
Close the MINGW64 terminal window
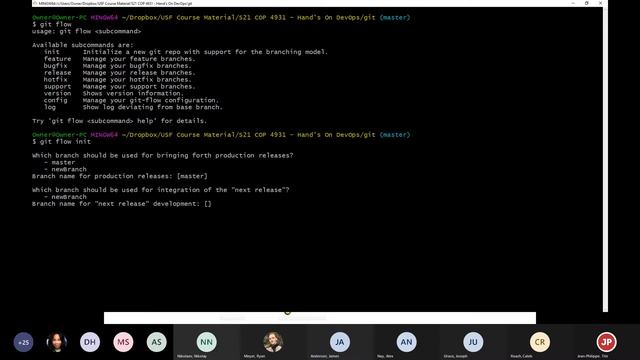600,3
